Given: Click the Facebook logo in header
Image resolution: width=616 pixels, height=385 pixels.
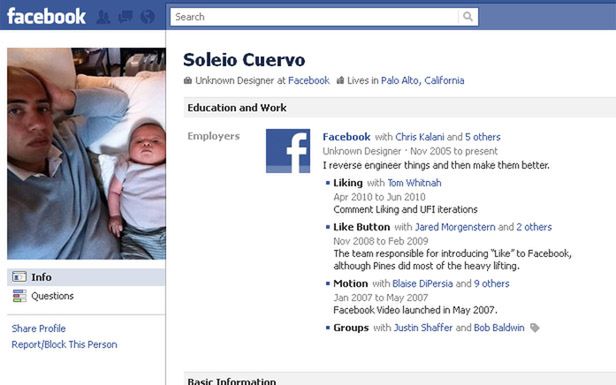Looking at the screenshot, I should coord(46,16).
